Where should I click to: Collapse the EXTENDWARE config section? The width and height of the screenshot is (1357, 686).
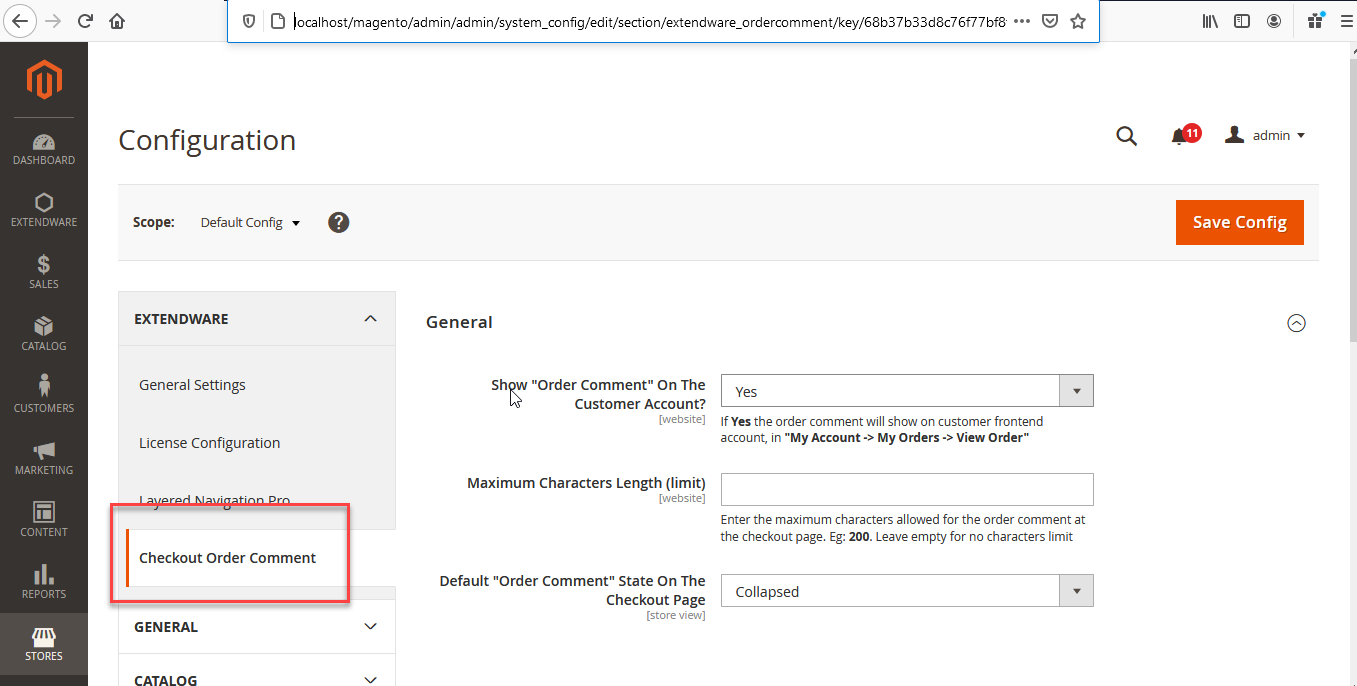pos(257,319)
